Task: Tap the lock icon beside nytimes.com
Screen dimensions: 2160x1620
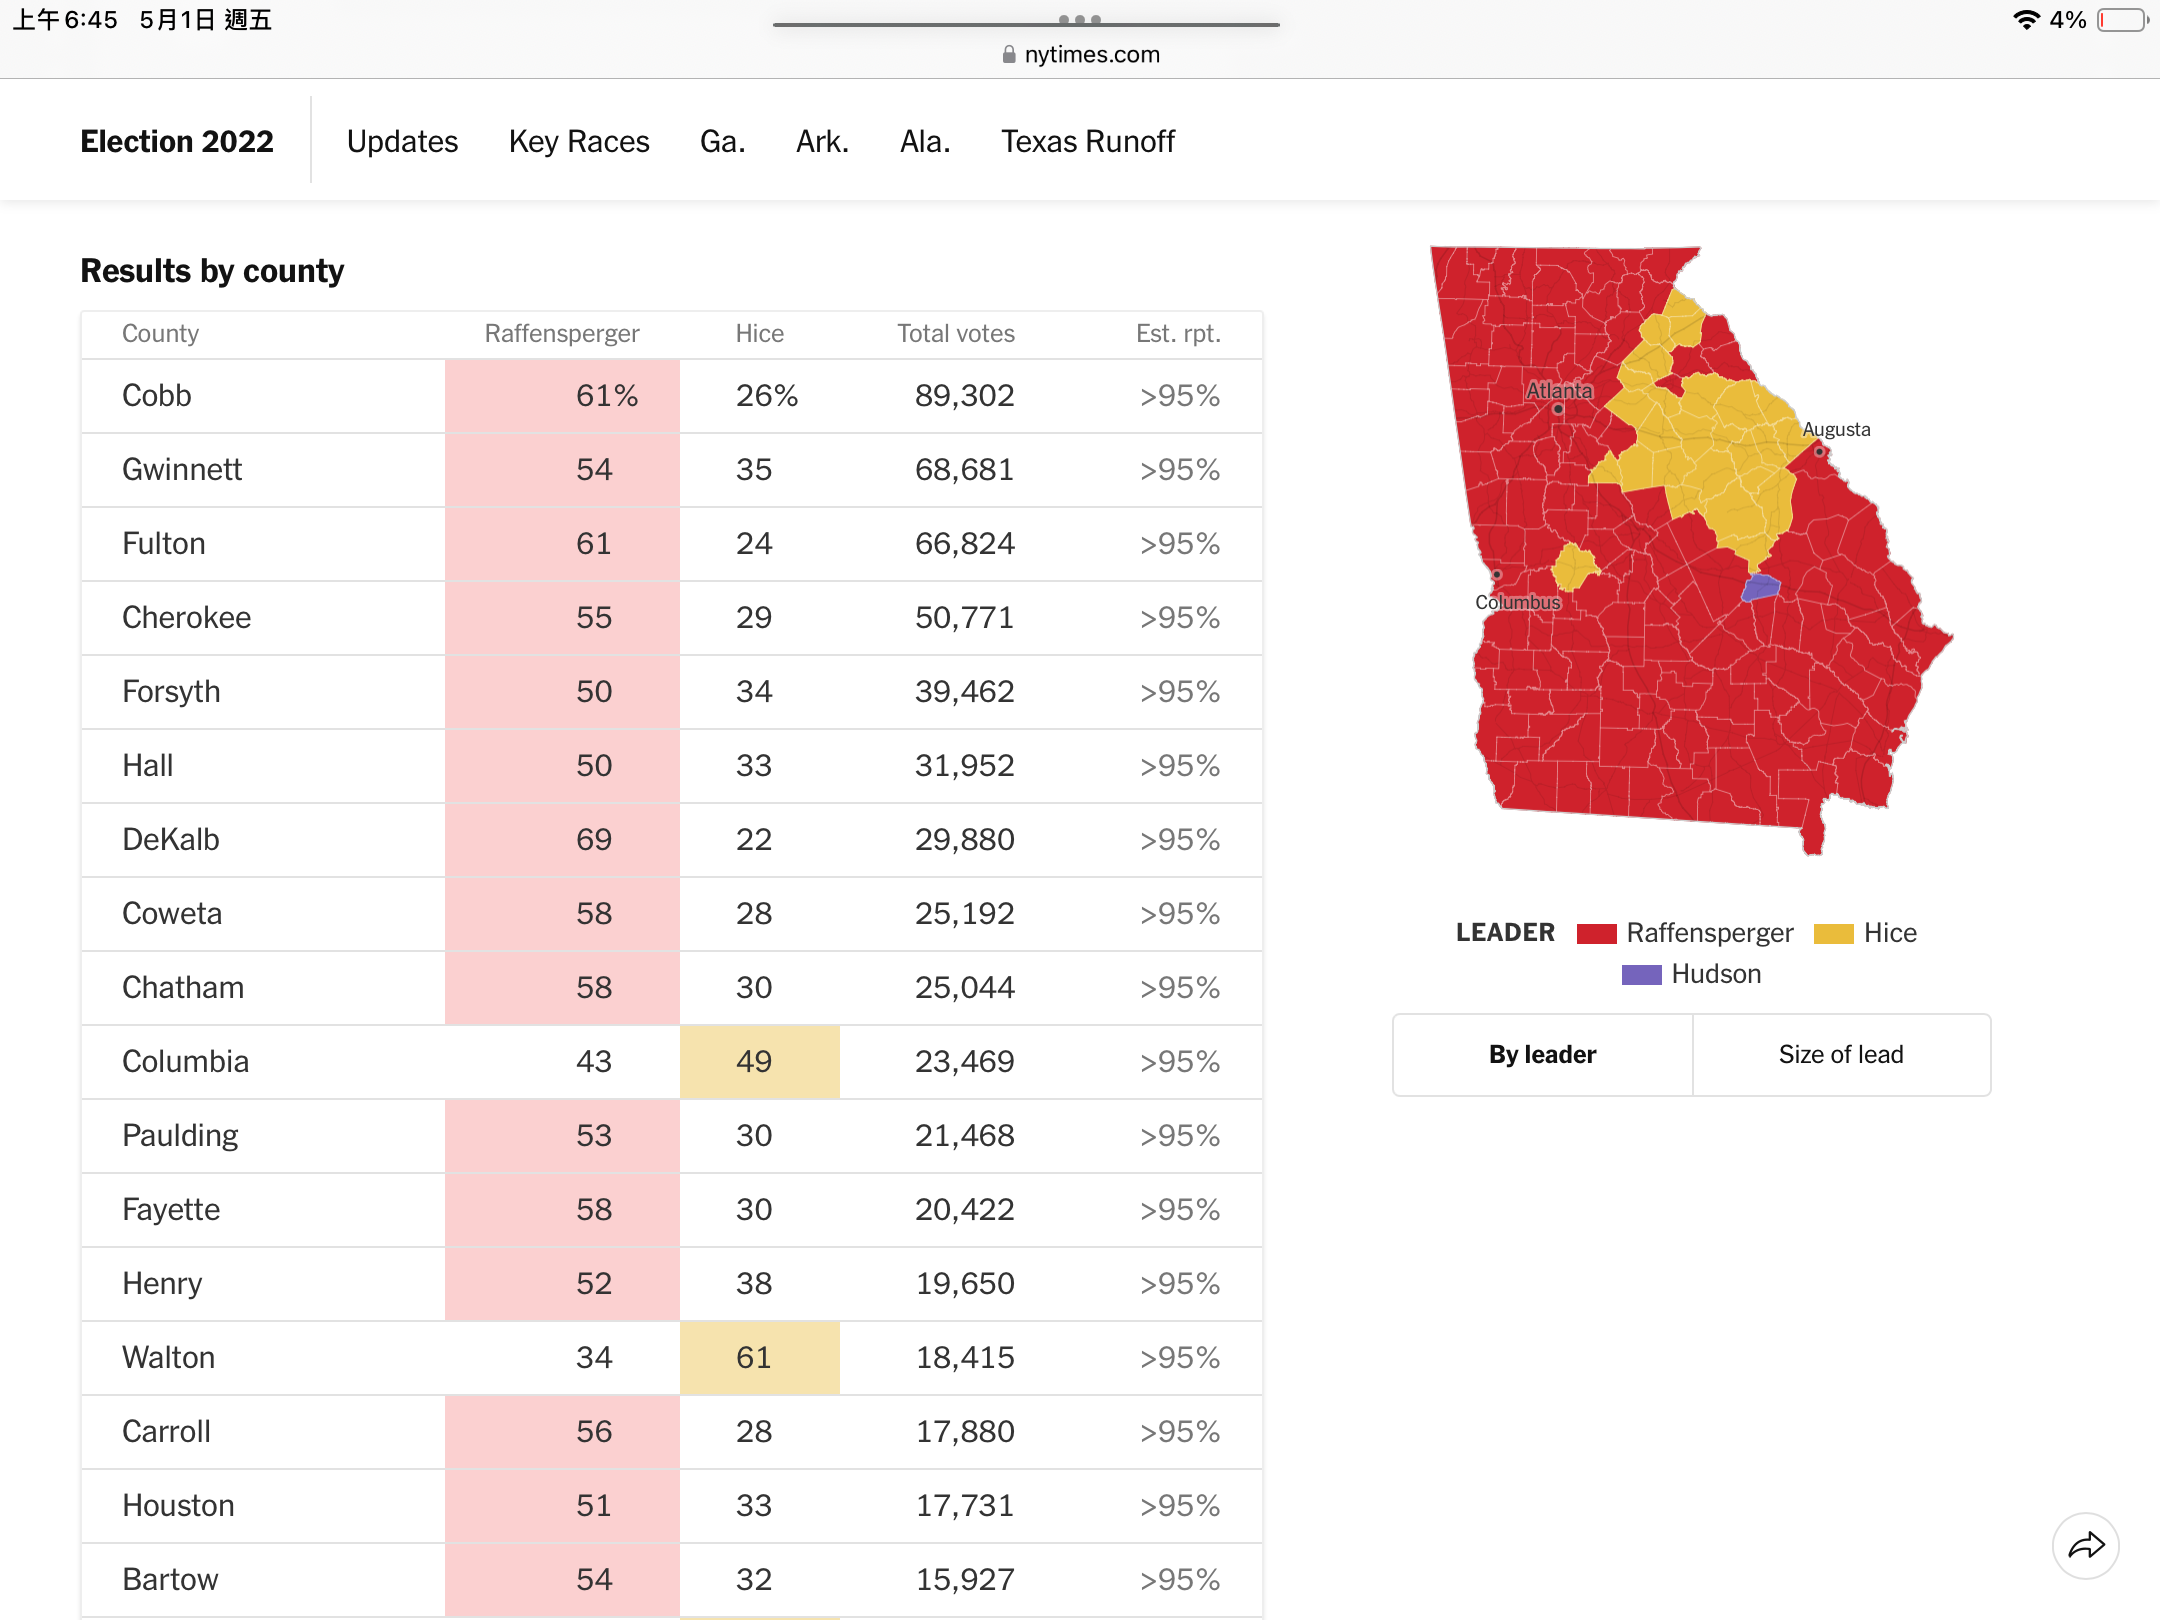Action: (1009, 55)
